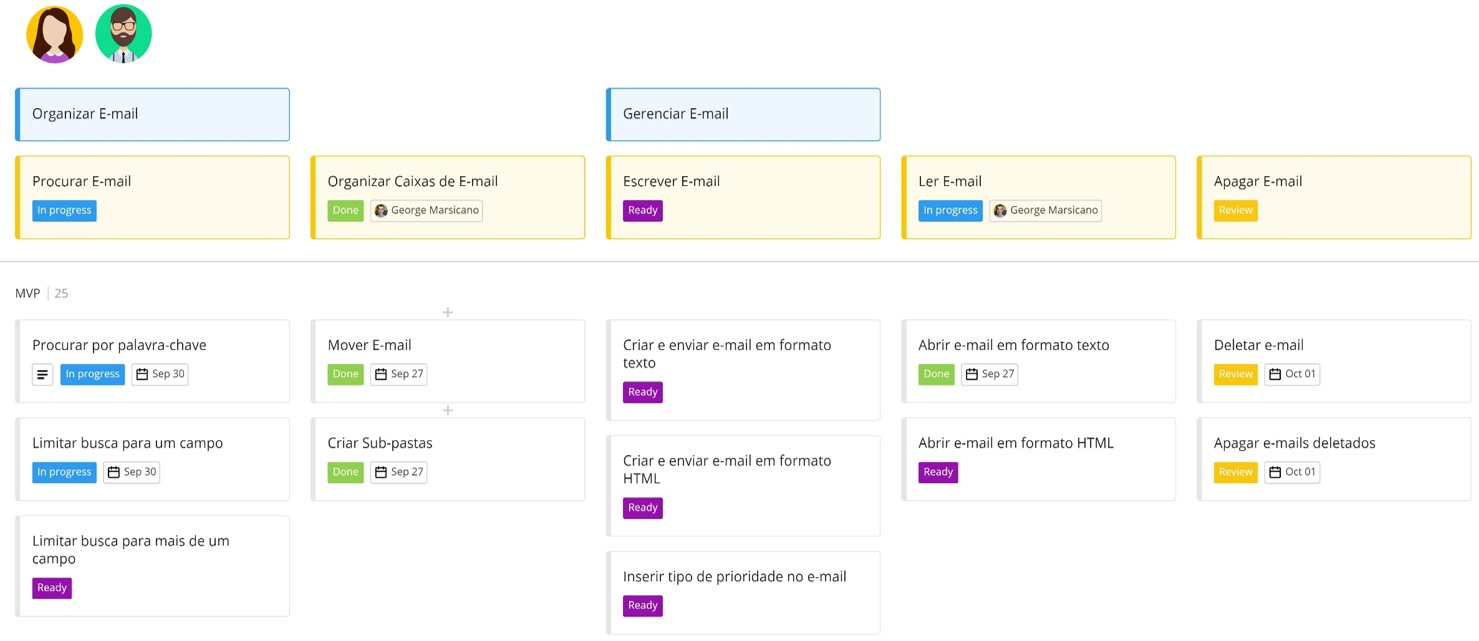The image size is (1479, 641).
Task: Click George Marsicano assignee on Organizar Caixas
Action: click(x=426, y=211)
